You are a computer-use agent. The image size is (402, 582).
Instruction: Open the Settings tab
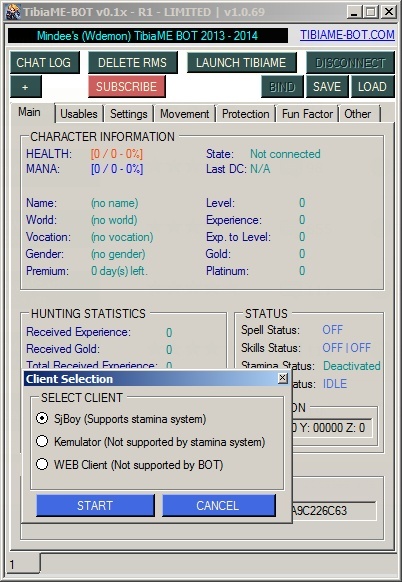click(129, 114)
